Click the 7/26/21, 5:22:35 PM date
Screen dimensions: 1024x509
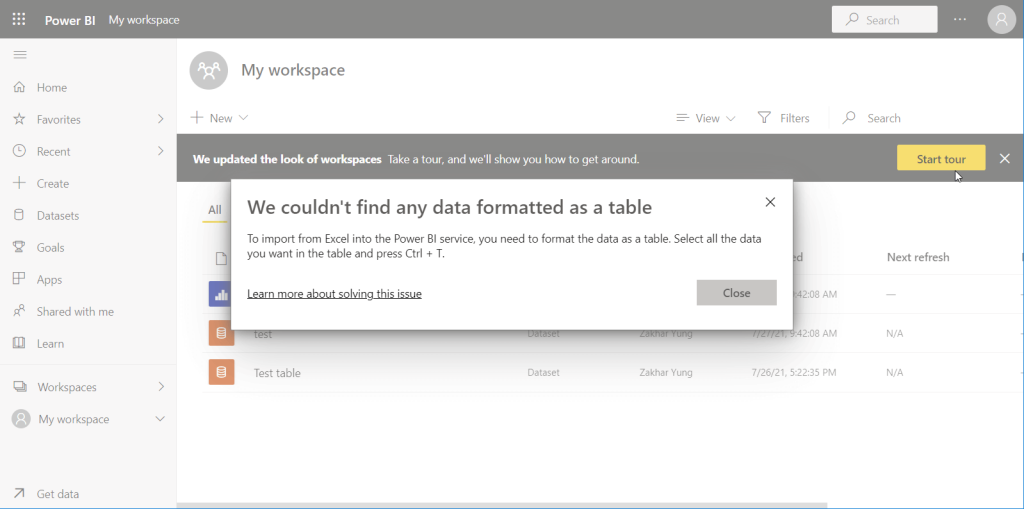(x=793, y=372)
